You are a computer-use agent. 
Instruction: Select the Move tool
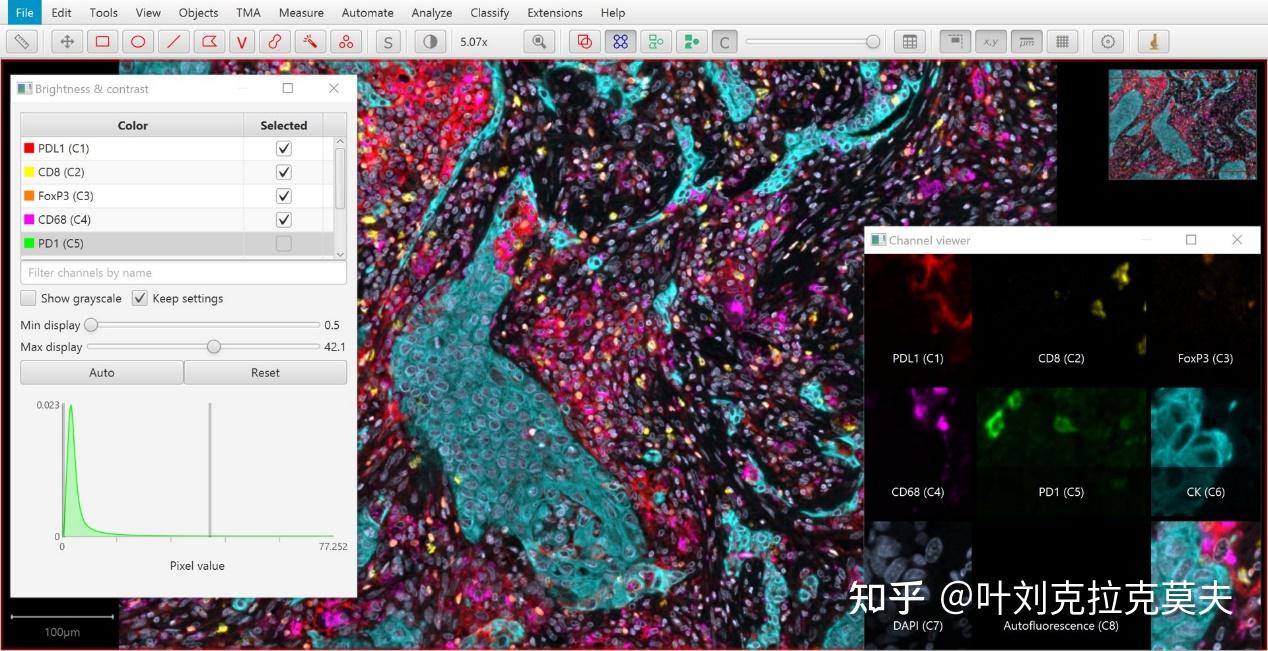[x=66, y=41]
